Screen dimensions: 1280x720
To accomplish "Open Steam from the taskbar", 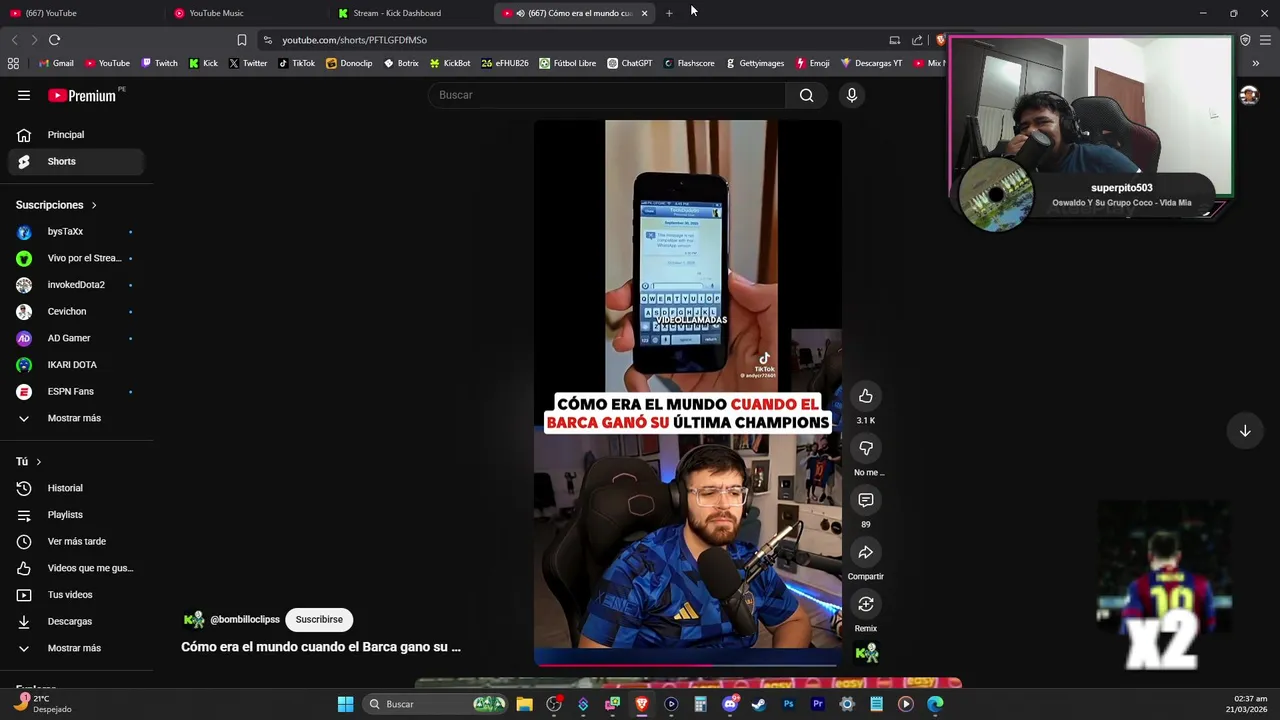I will tap(759, 704).
